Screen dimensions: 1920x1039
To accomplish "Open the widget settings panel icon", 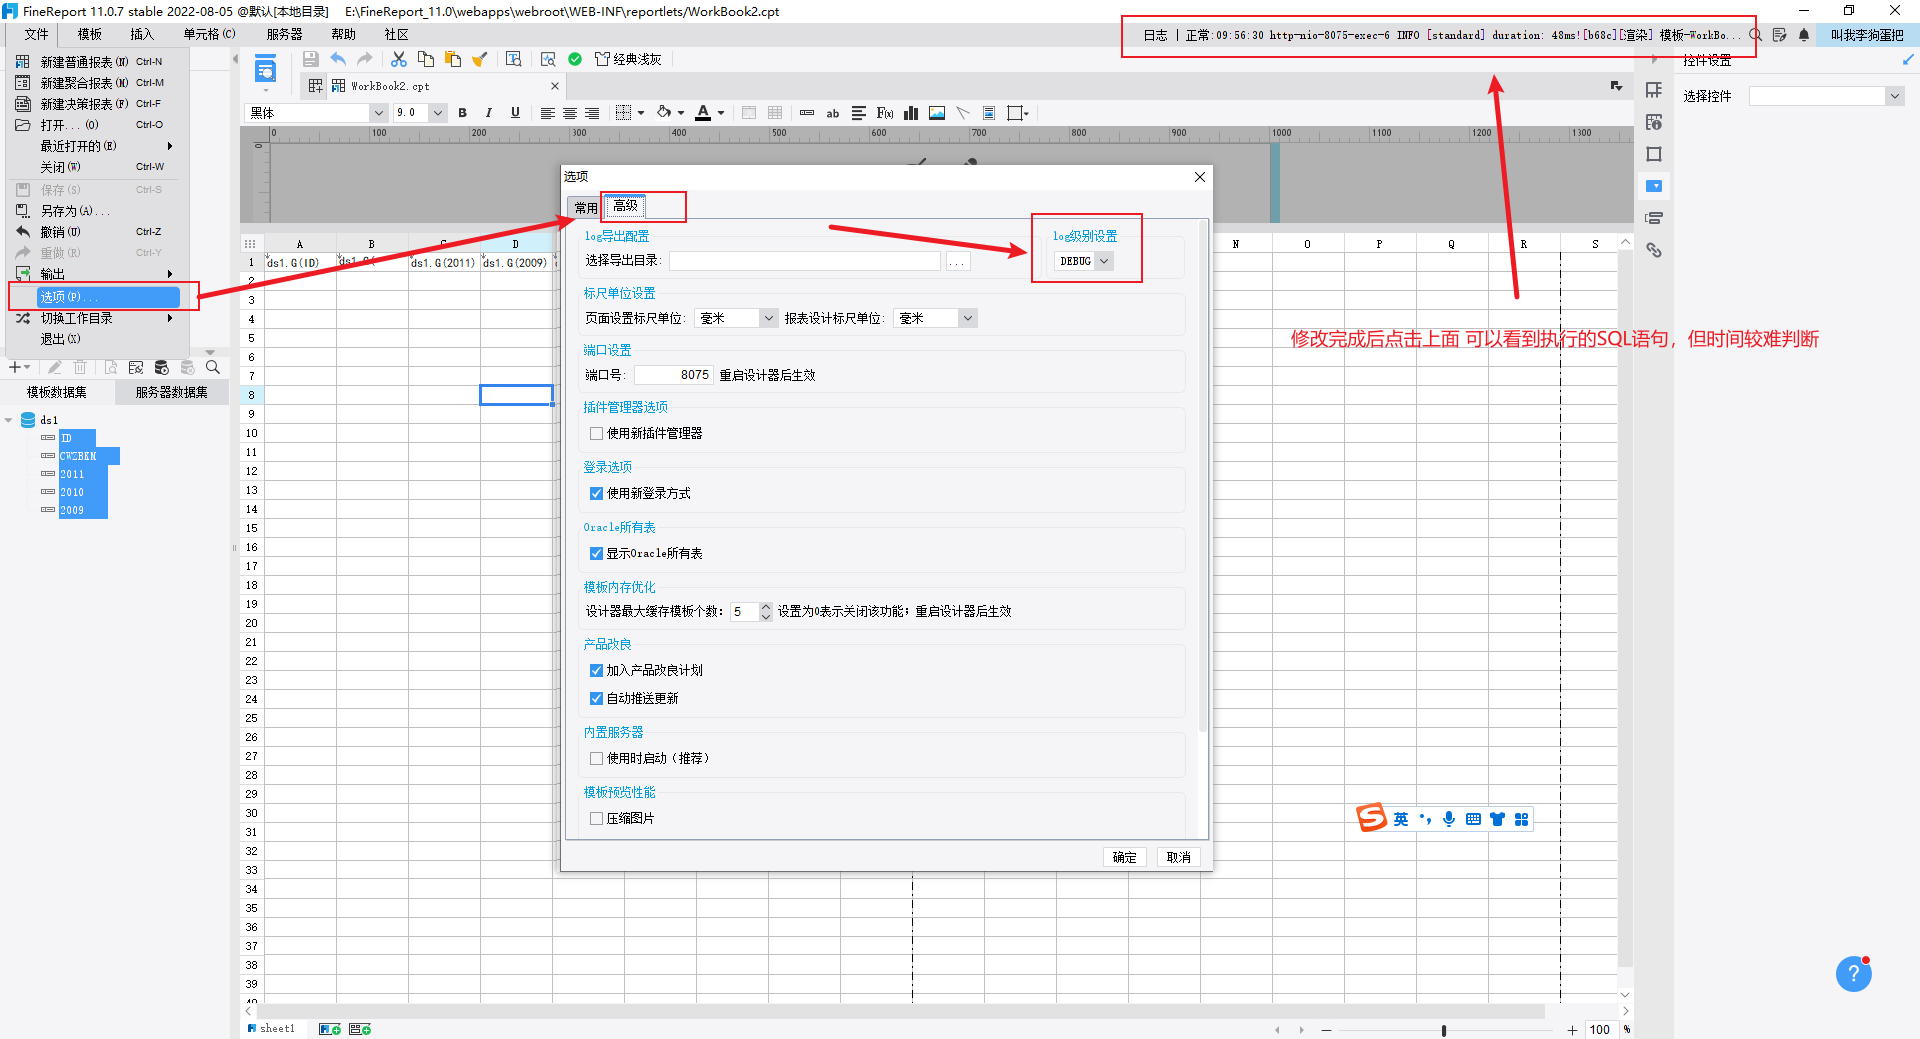I will pyautogui.click(x=1654, y=186).
